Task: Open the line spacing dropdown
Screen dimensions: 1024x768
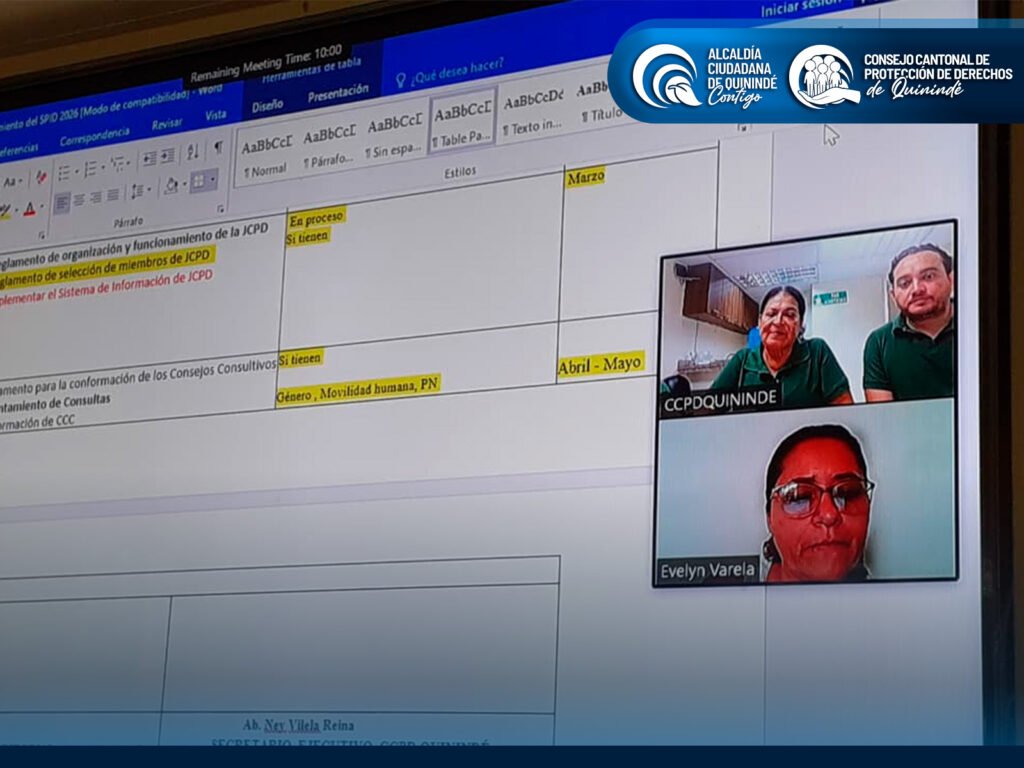Action: [x=139, y=191]
